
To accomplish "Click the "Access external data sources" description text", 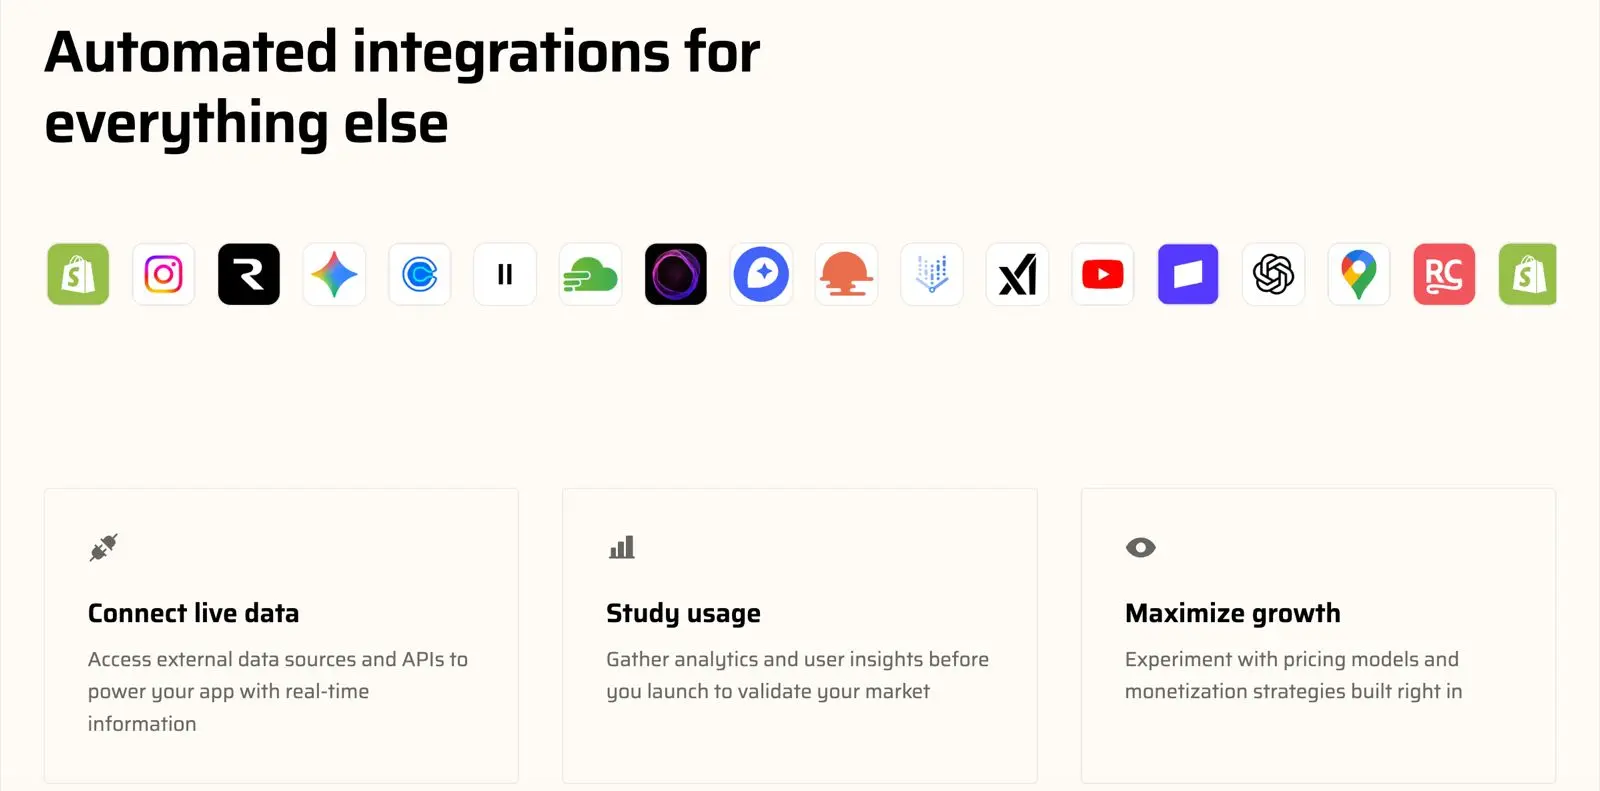I will pyautogui.click(x=278, y=691).
